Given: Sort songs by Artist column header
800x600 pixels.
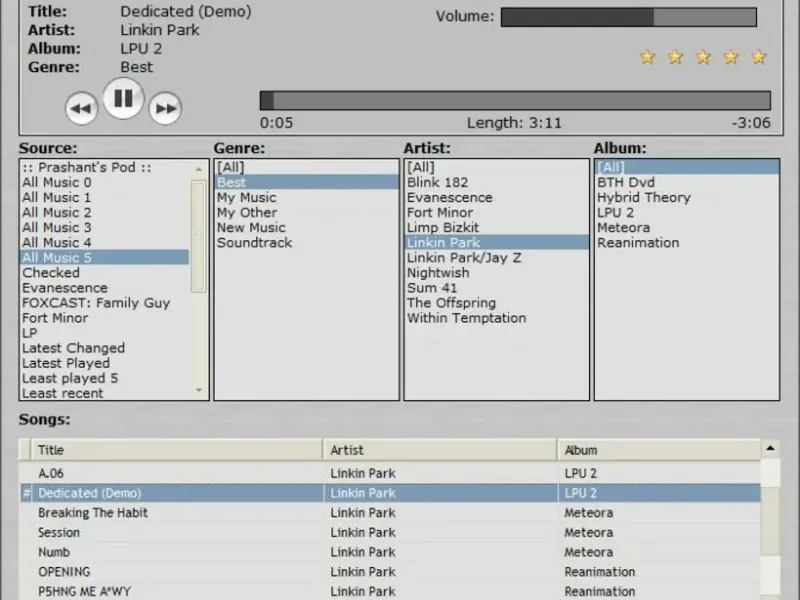Looking at the screenshot, I should pos(440,450).
